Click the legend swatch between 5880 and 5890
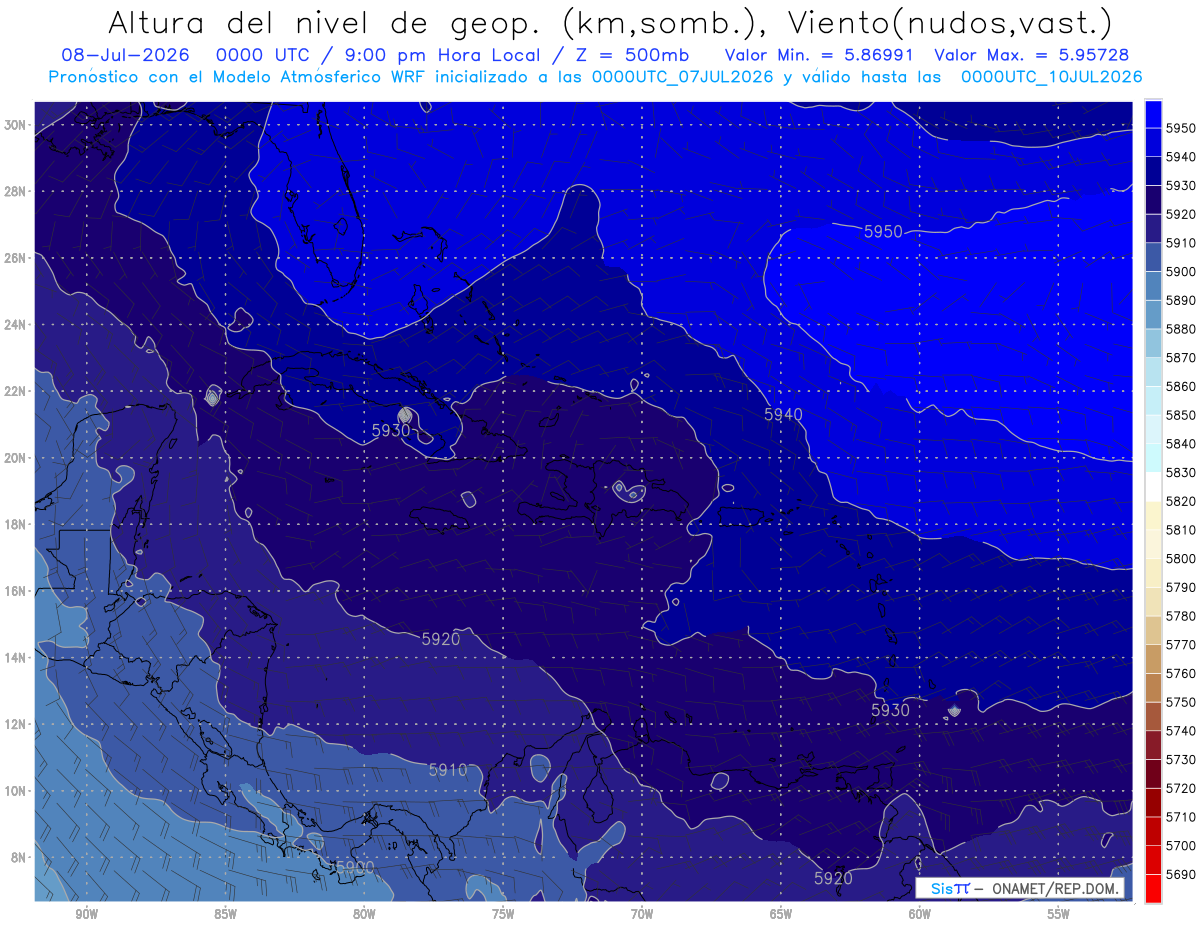1200x927 pixels. [x=1153, y=314]
